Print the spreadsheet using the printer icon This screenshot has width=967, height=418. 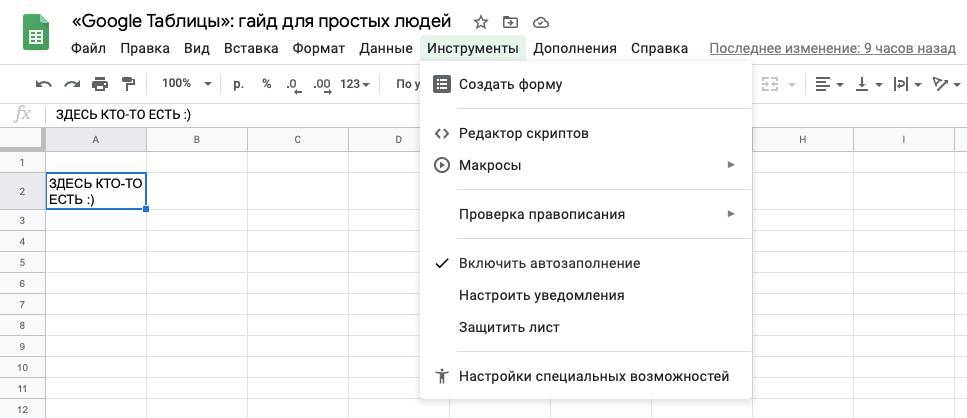pos(100,84)
